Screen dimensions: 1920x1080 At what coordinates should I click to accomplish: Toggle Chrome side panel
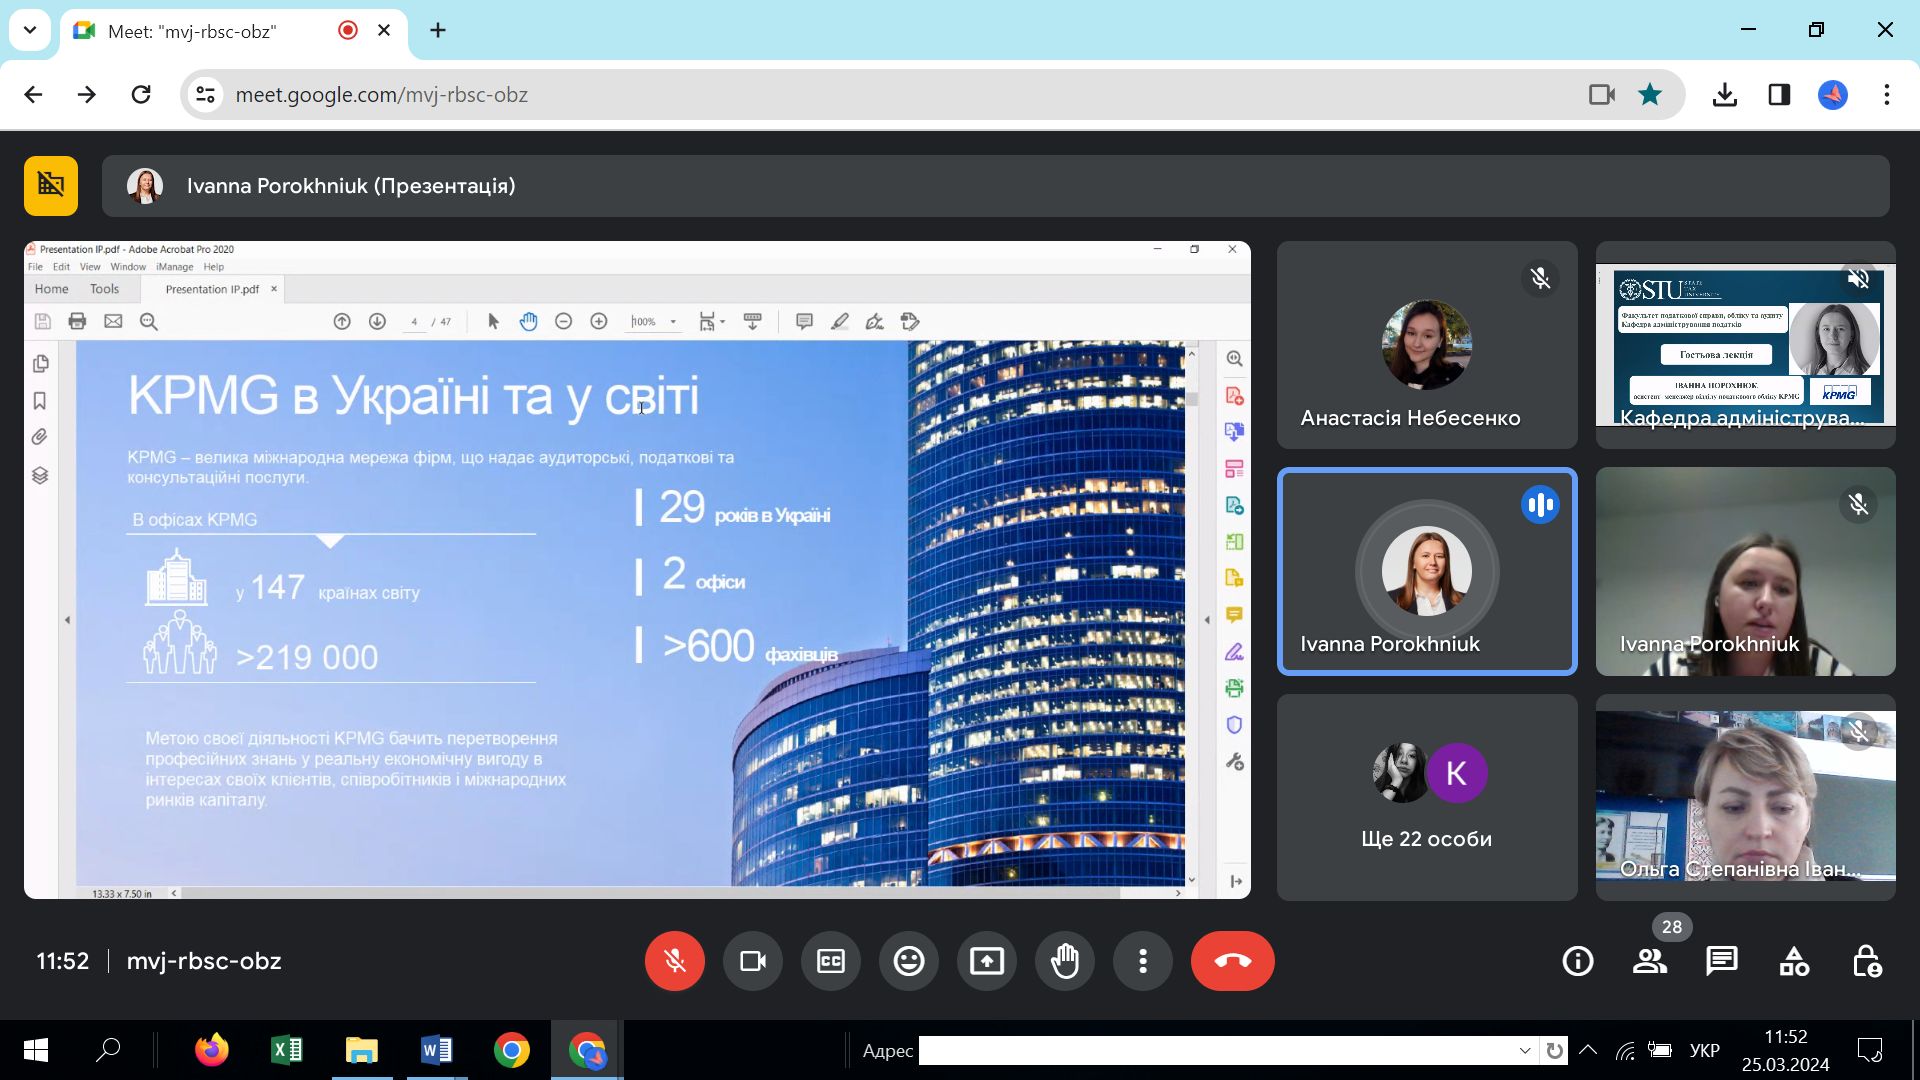click(x=1779, y=95)
